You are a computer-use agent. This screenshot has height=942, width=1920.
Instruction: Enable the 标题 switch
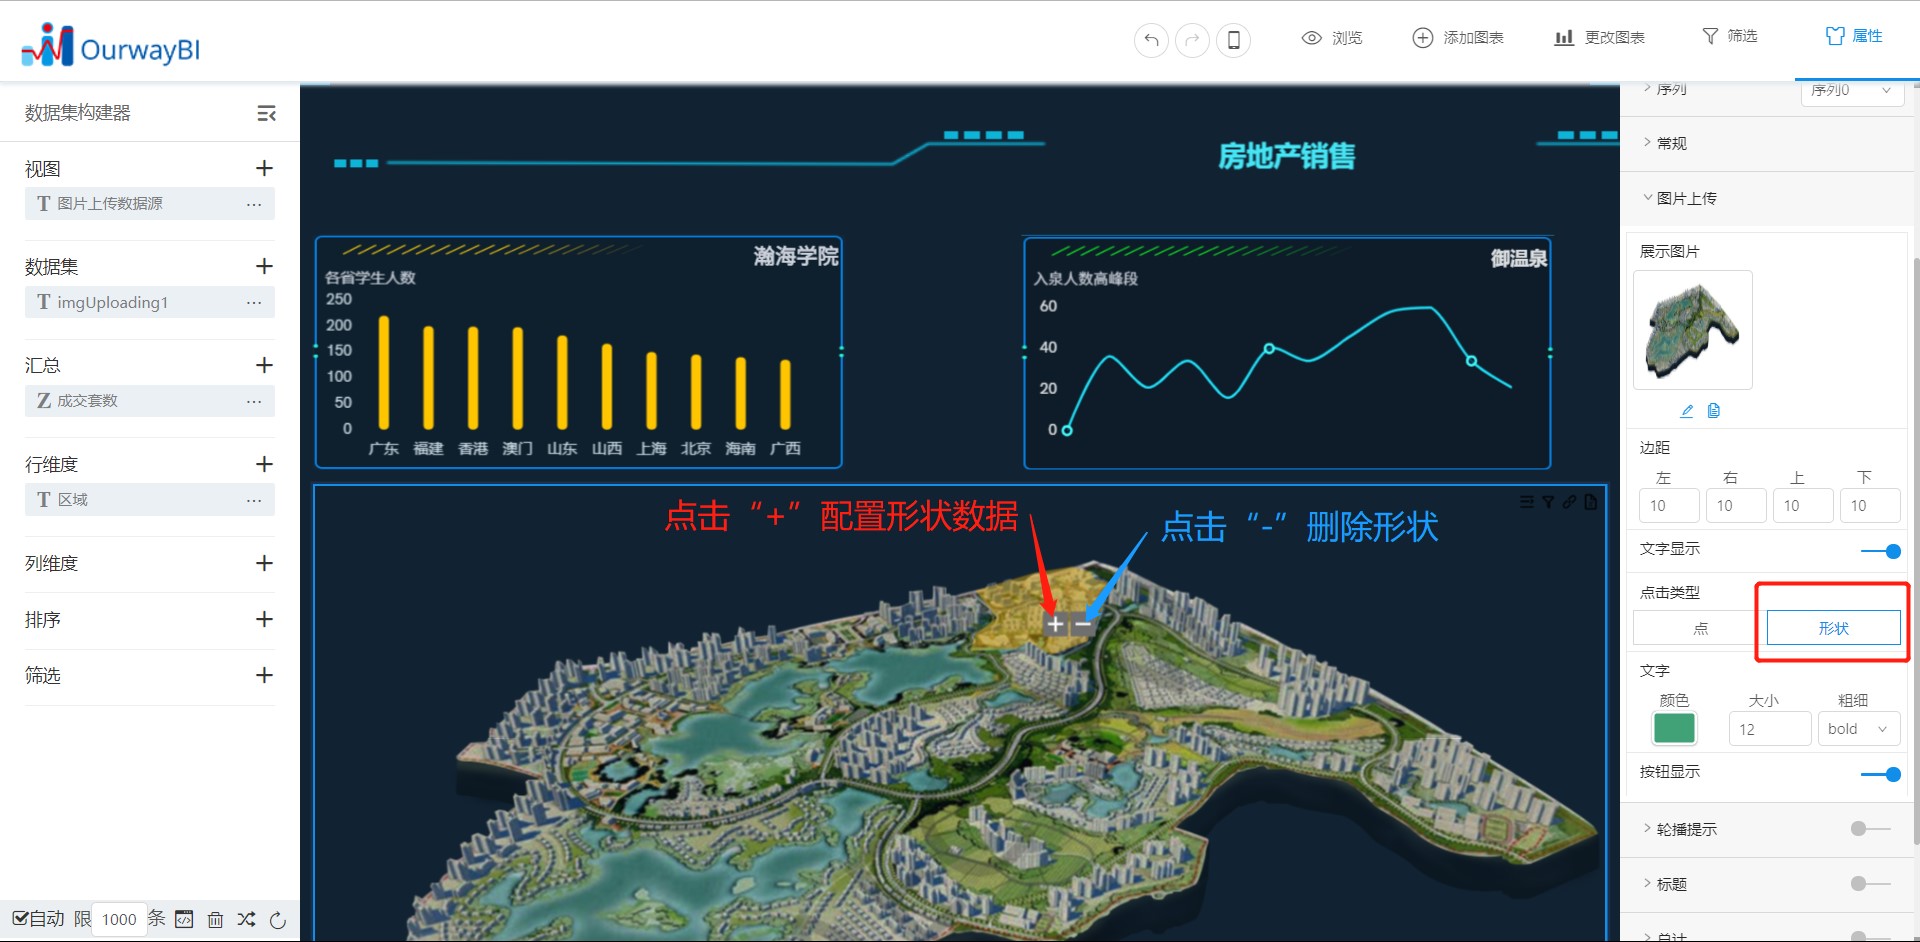pos(1871,884)
